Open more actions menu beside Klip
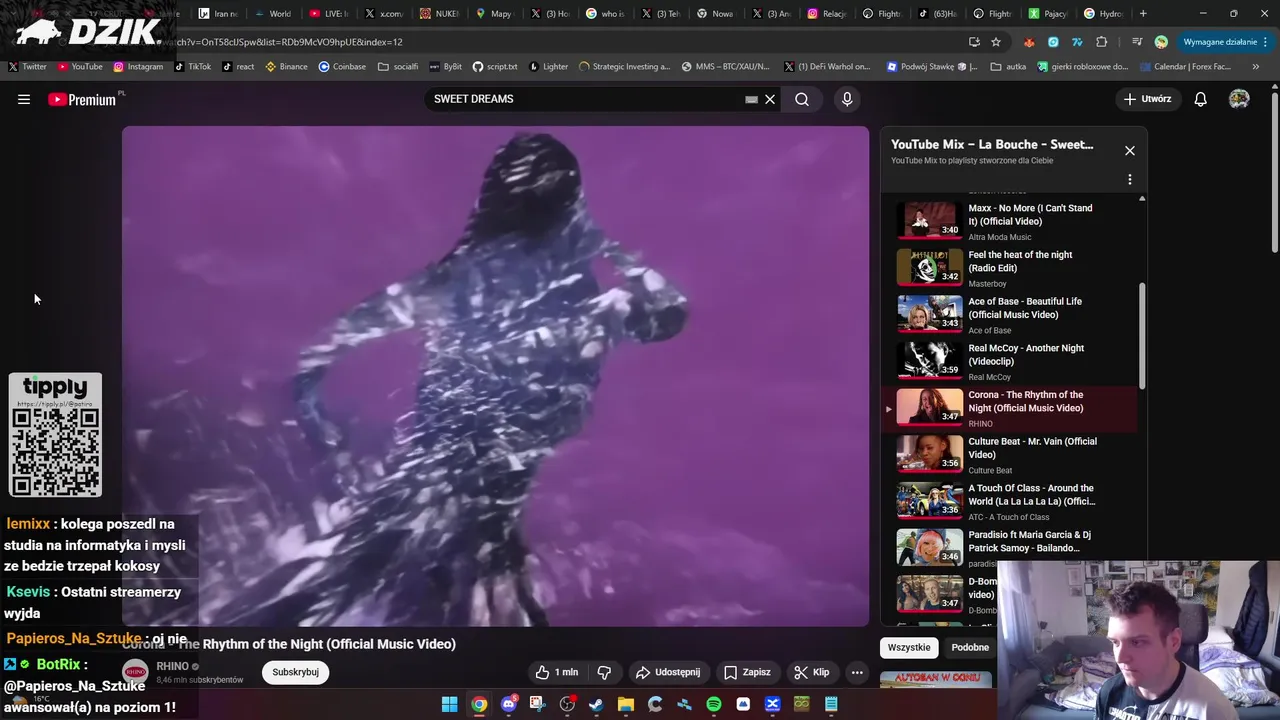This screenshot has height=720, width=1280. coord(857,672)
